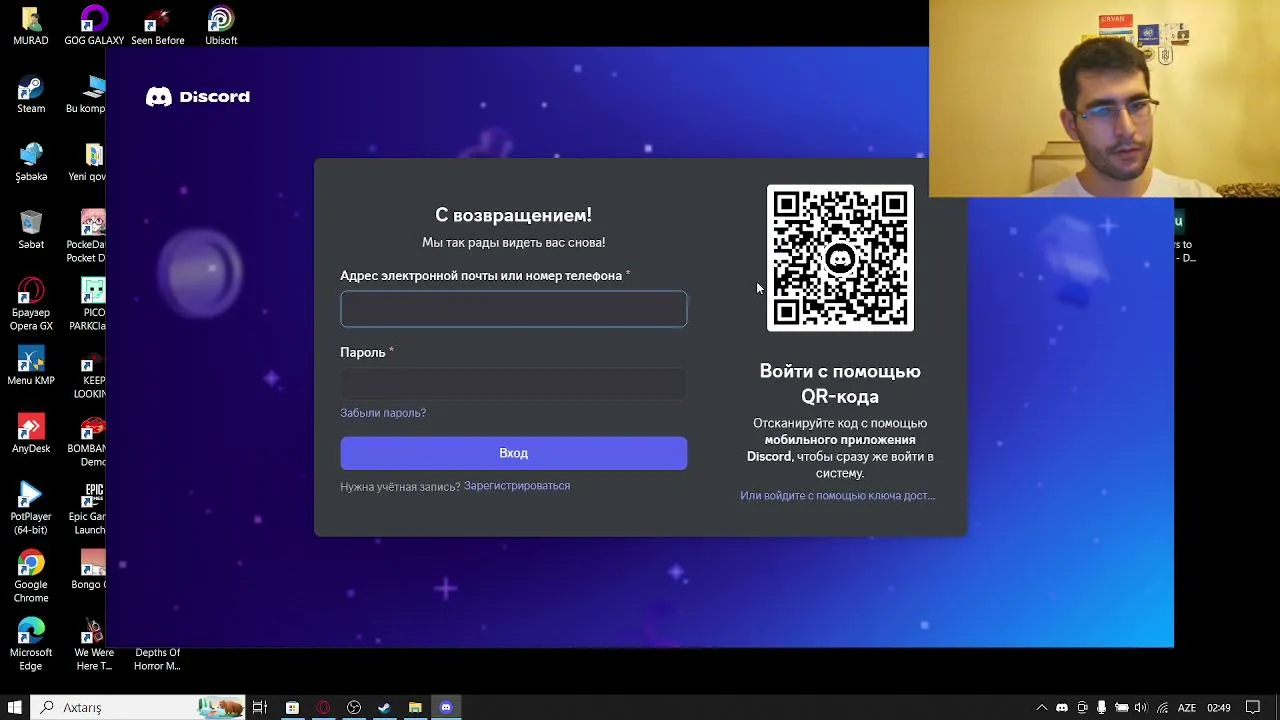
Task: Select the Menu KMP desktop shortcut
Action: pyautogui.click(x=31, y=367)
